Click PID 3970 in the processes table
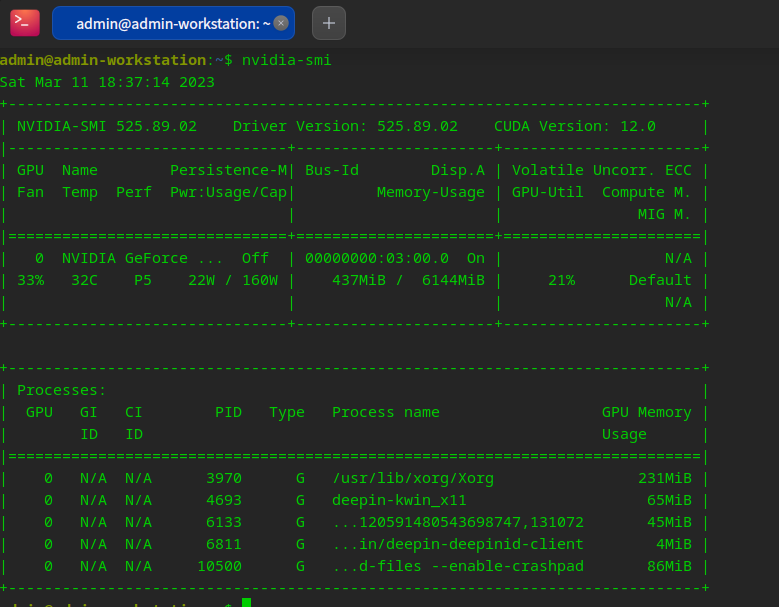The image size is (779, 607). tap(224, 478)
